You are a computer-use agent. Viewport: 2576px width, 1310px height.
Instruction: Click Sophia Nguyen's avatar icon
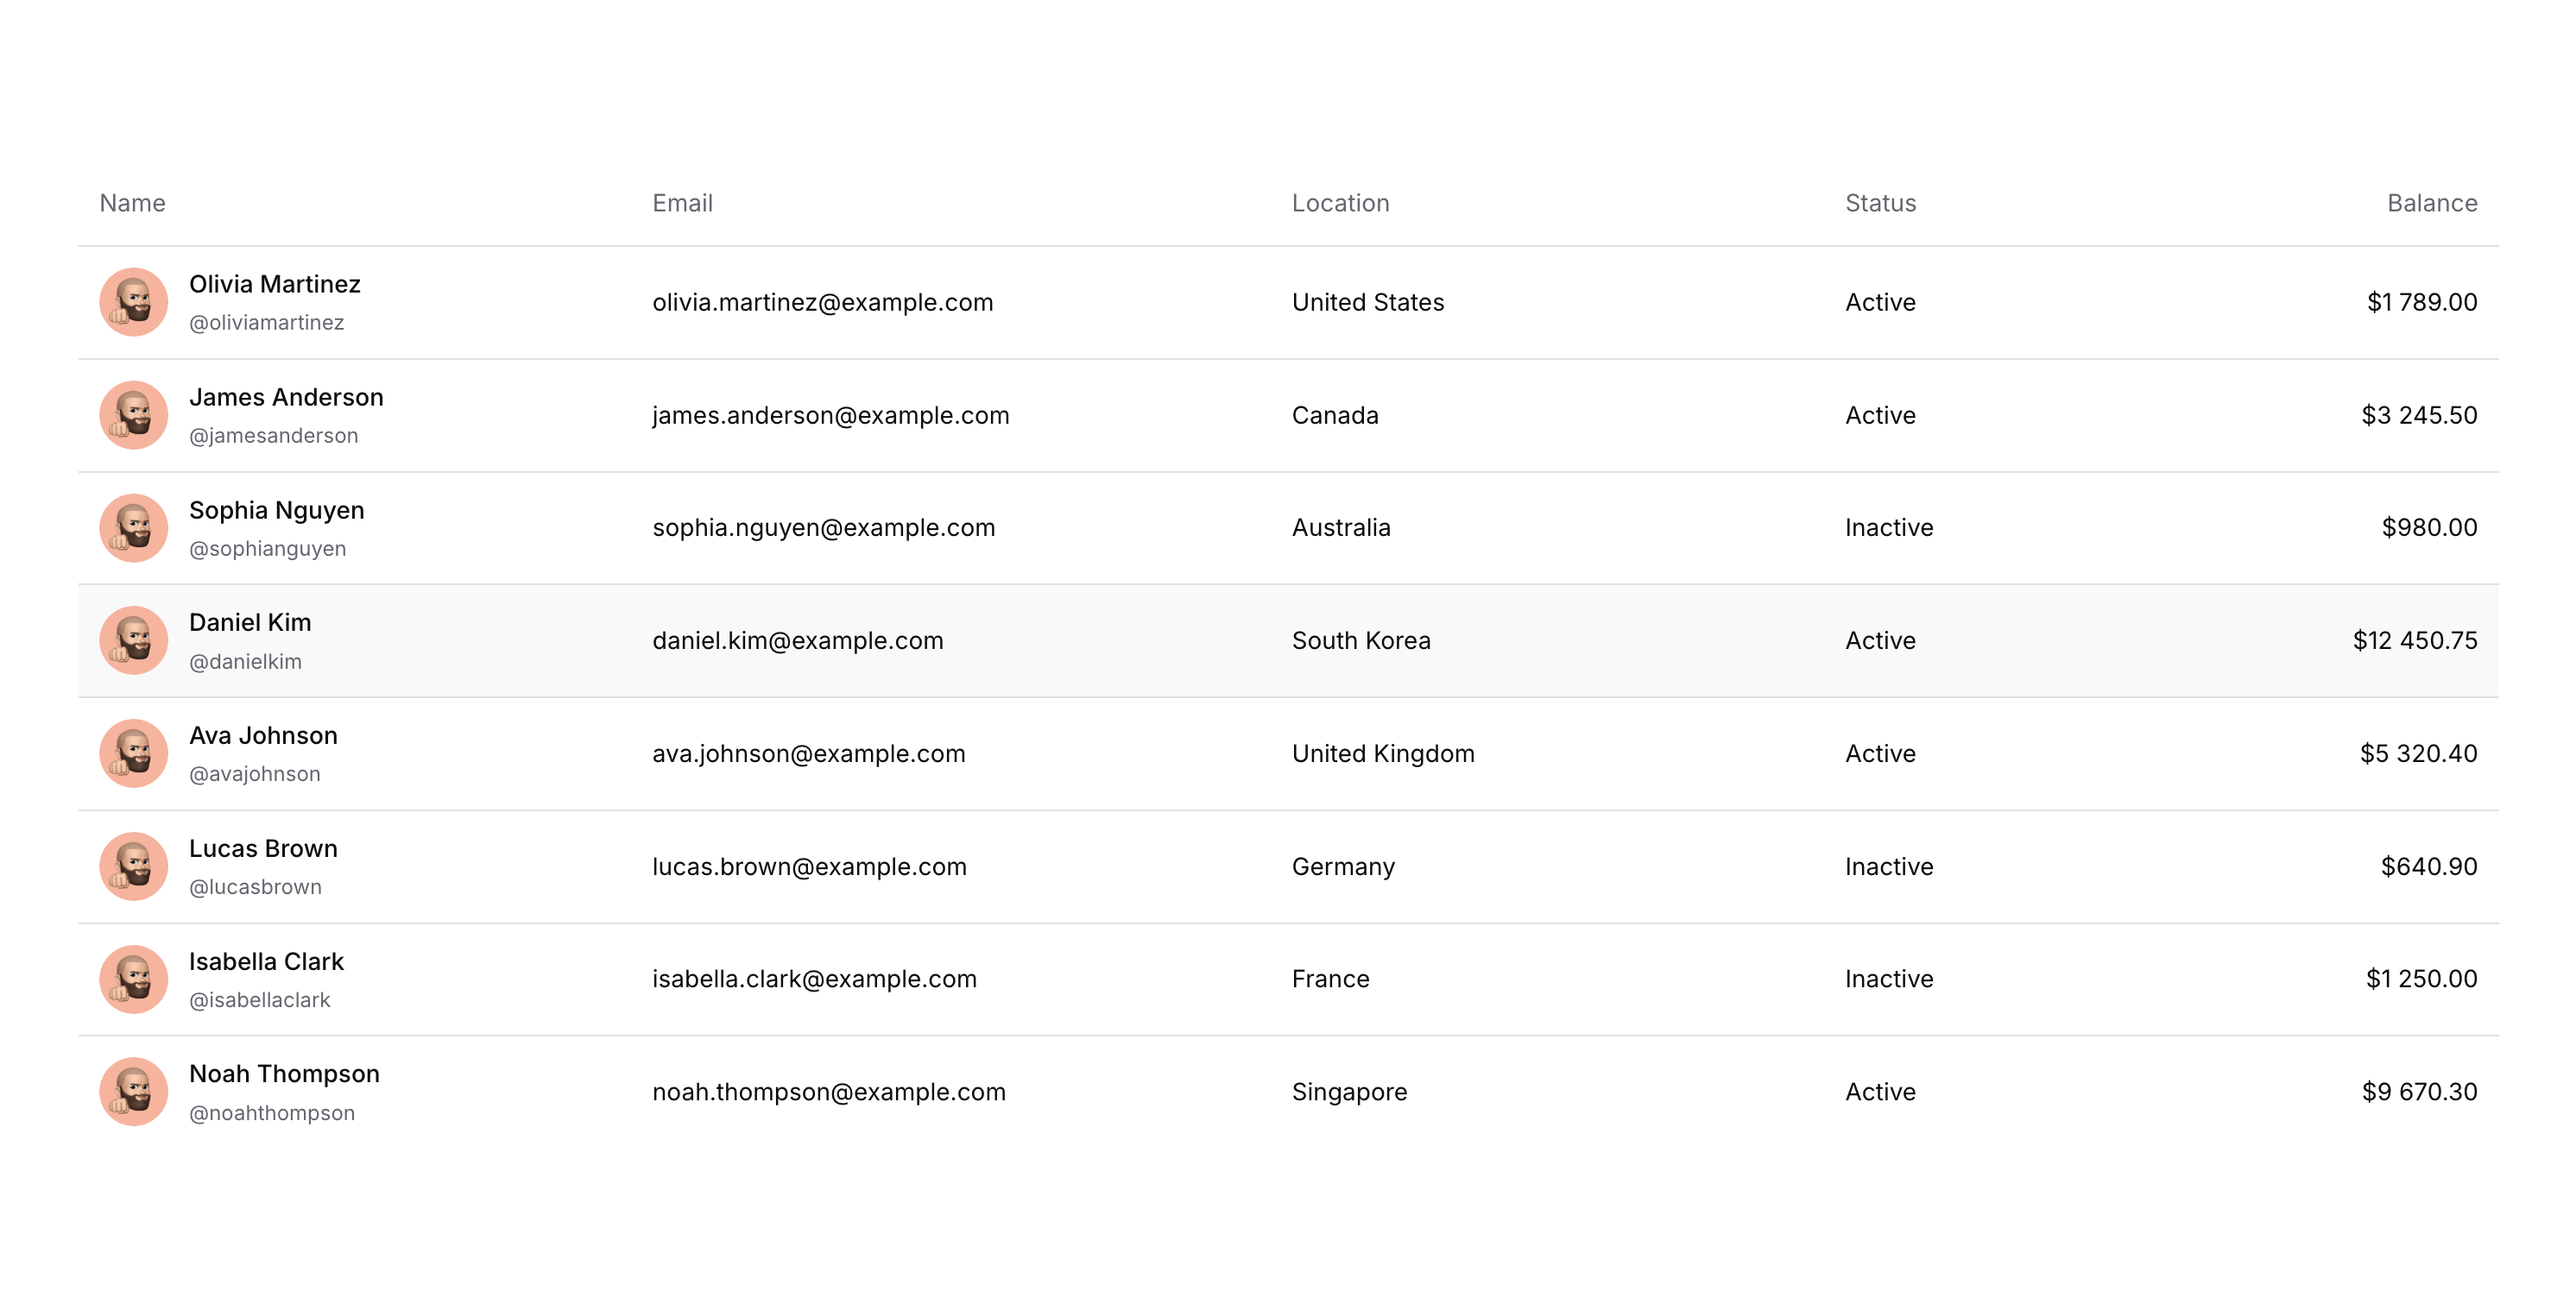133,528
